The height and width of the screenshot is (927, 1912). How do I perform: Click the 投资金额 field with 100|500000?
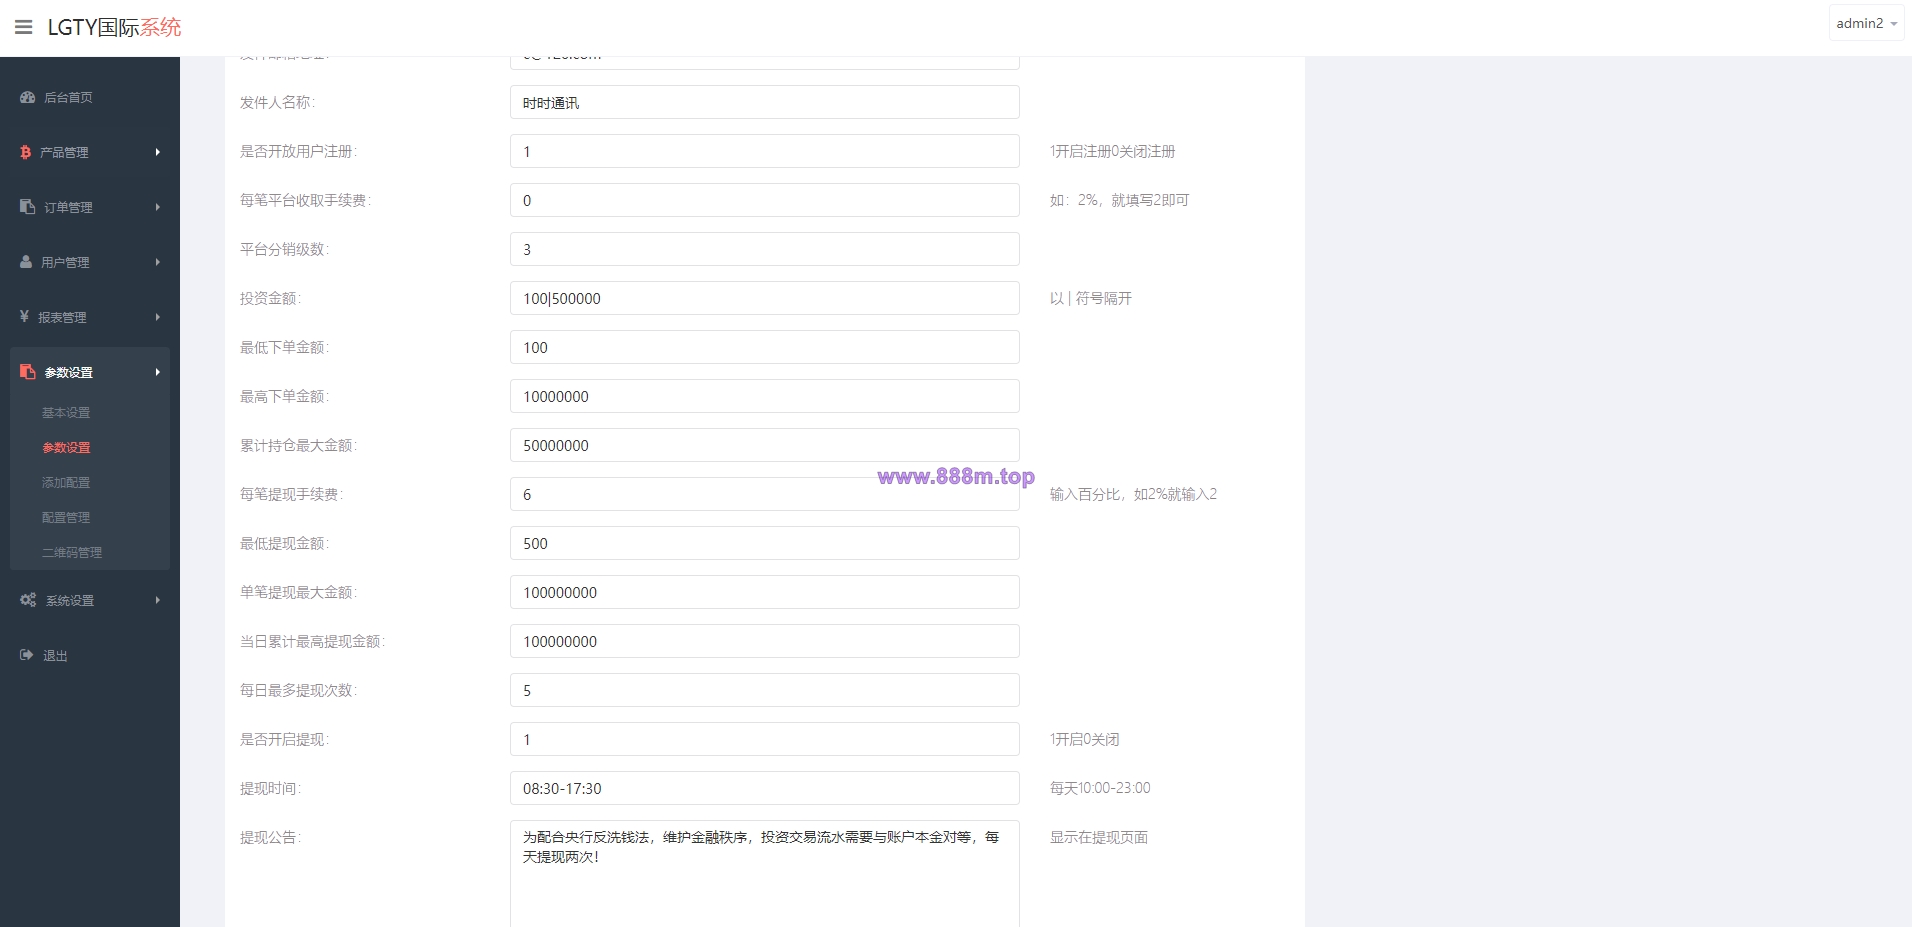[x=765, y=298]
